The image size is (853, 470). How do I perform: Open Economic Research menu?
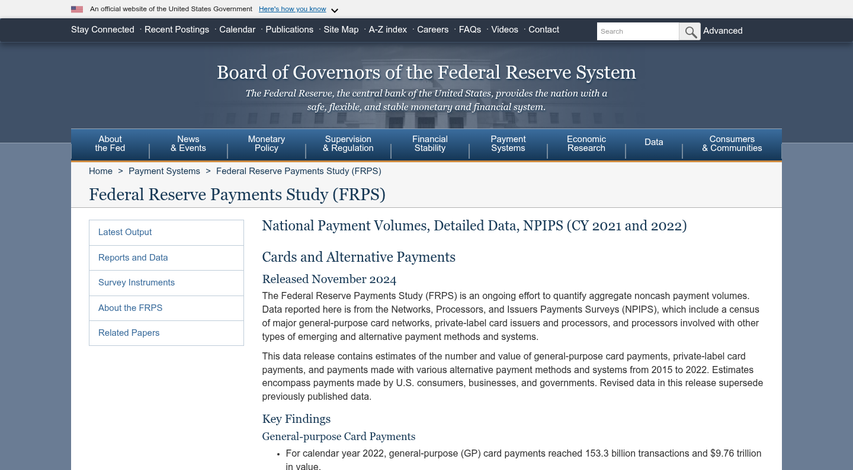pos(586,144)
